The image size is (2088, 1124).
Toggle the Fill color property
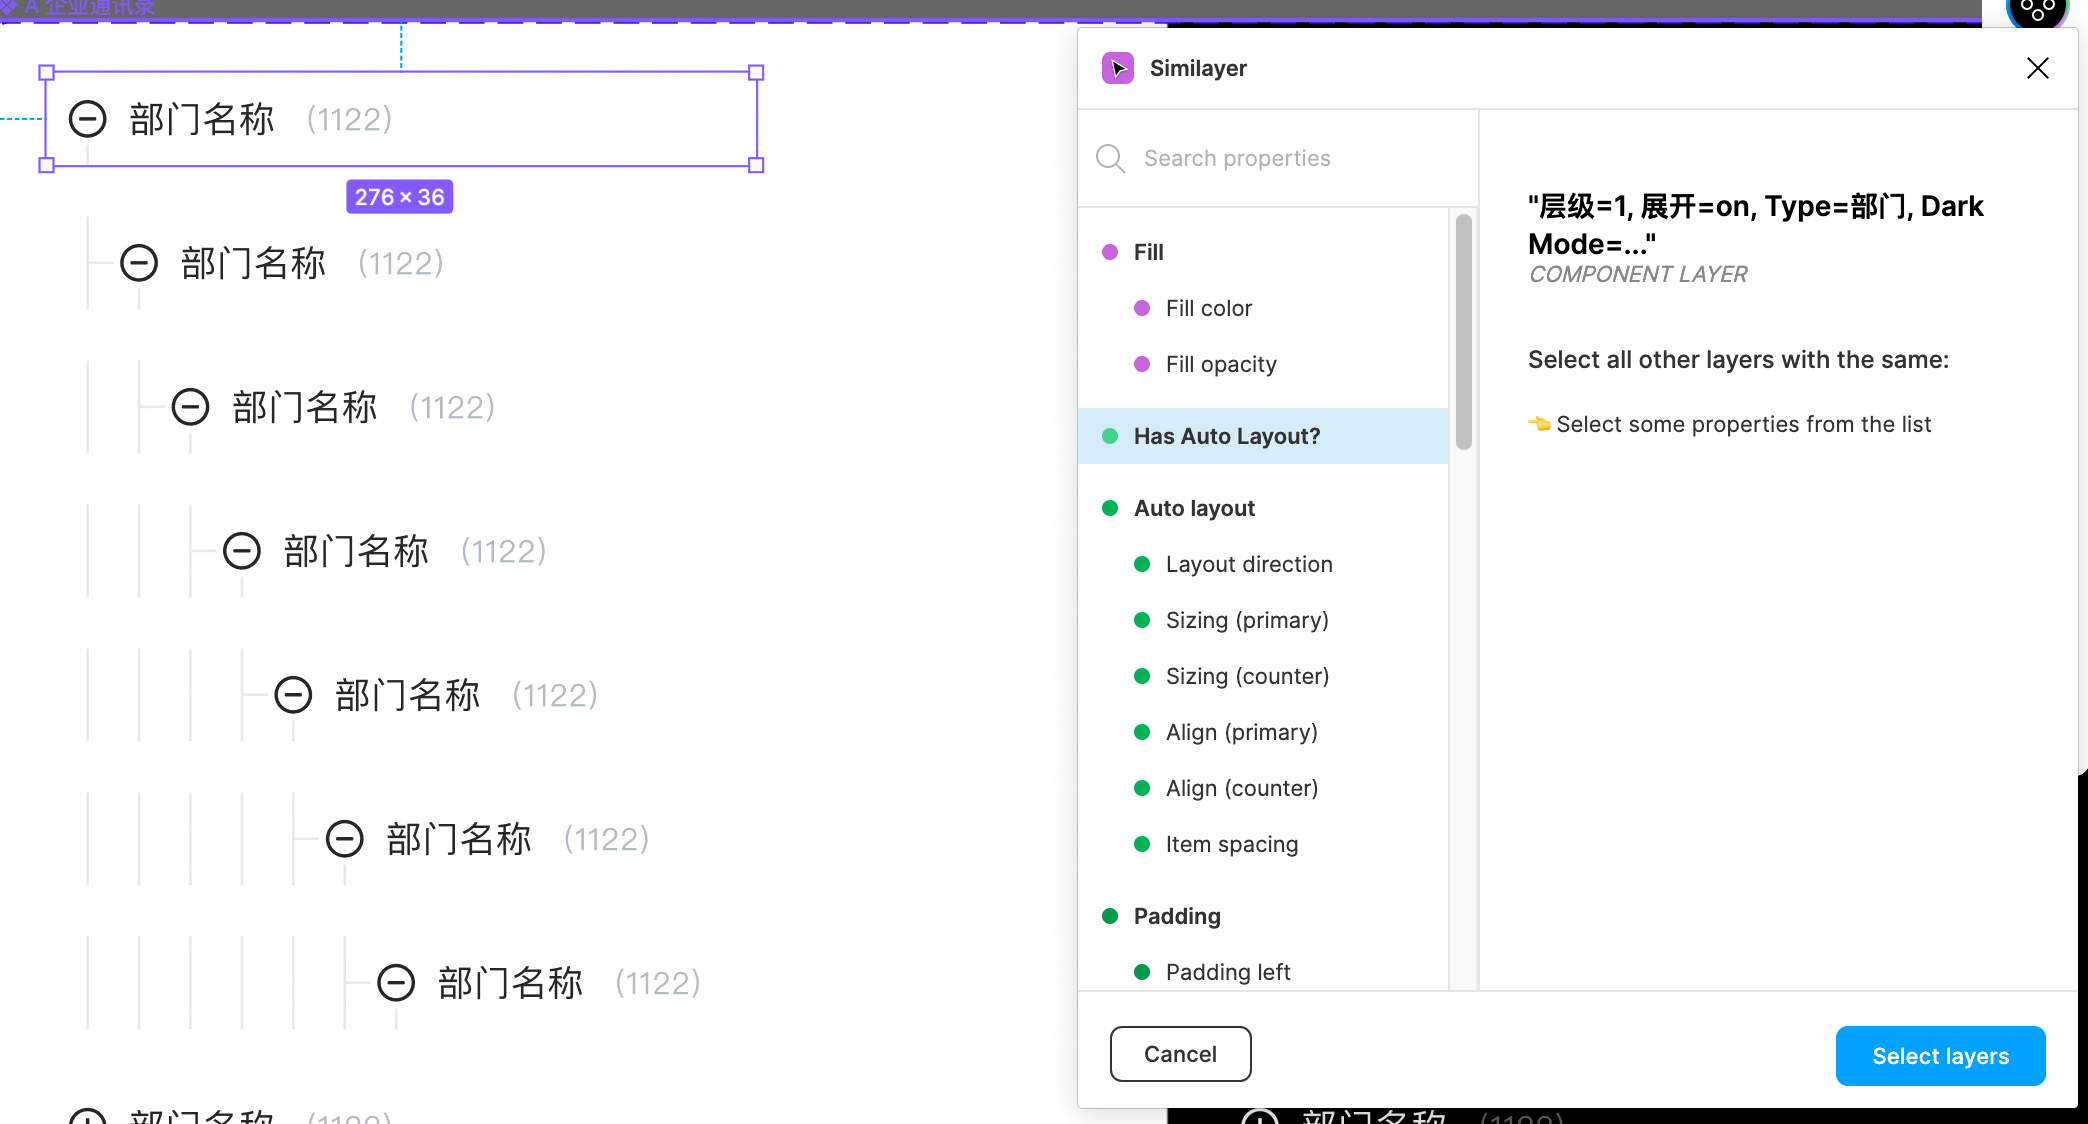[x=1208, y=308]
